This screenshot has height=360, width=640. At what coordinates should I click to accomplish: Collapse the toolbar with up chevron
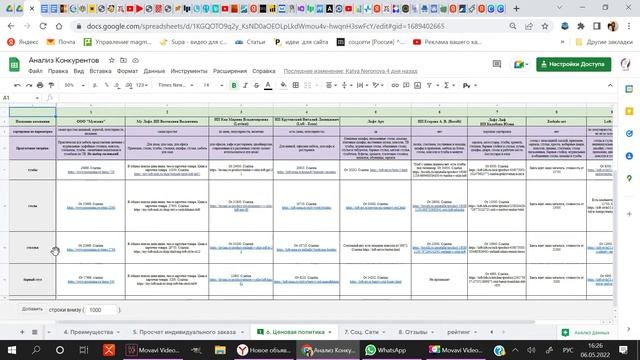tap(610, 85)
